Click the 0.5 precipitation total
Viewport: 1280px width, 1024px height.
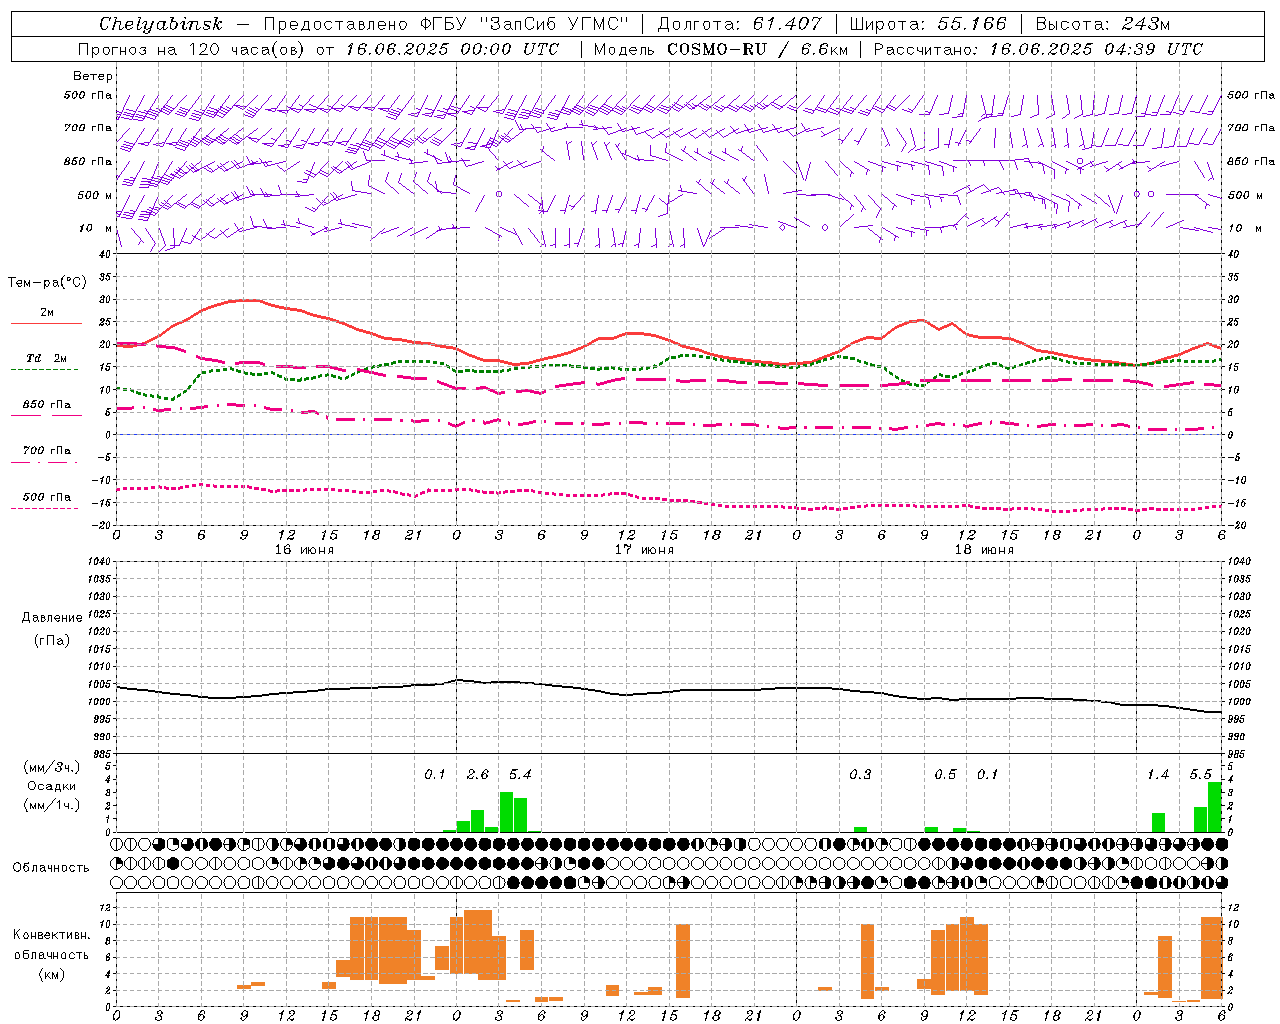tap(945, 775)
